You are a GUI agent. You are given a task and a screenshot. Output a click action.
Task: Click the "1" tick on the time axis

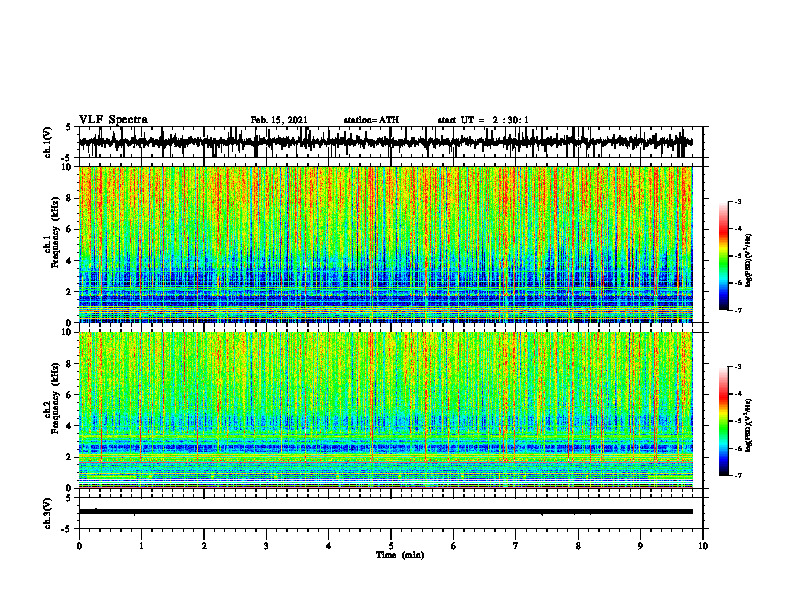141,546
